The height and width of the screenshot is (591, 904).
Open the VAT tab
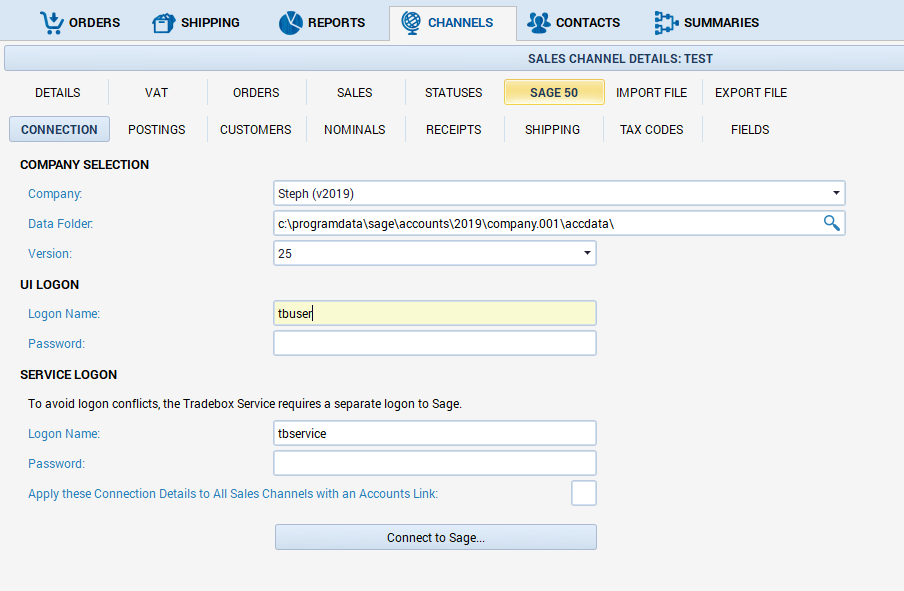point(156,92)
